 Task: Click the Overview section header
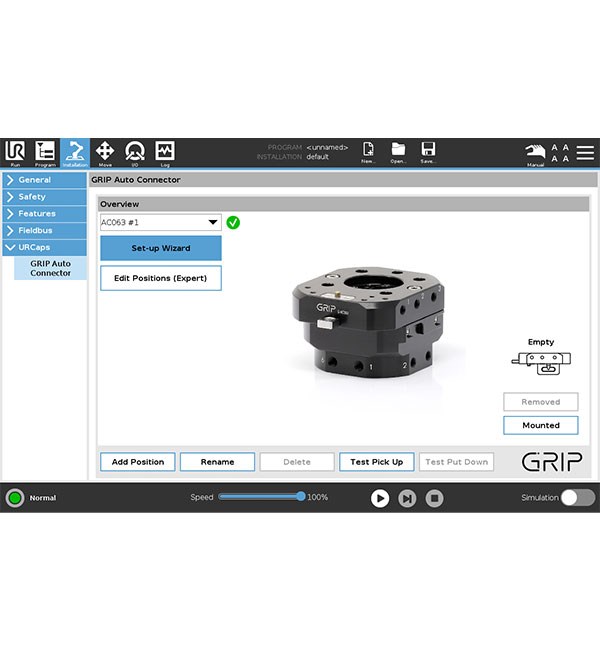[x=343, y=204]
